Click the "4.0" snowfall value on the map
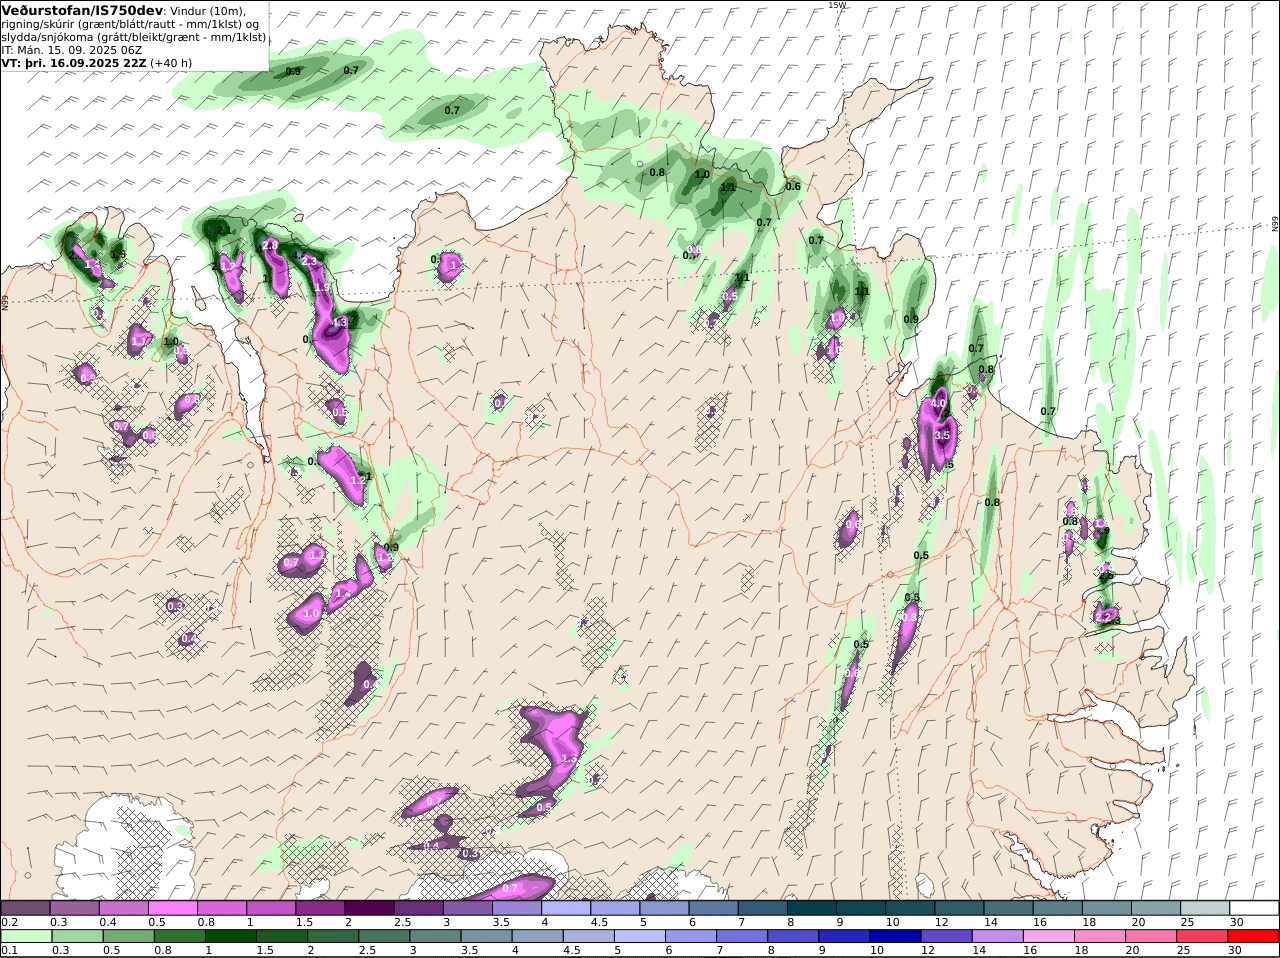Image resolution: width=1280 pixels, height=958 pixels. coord(938,404)
